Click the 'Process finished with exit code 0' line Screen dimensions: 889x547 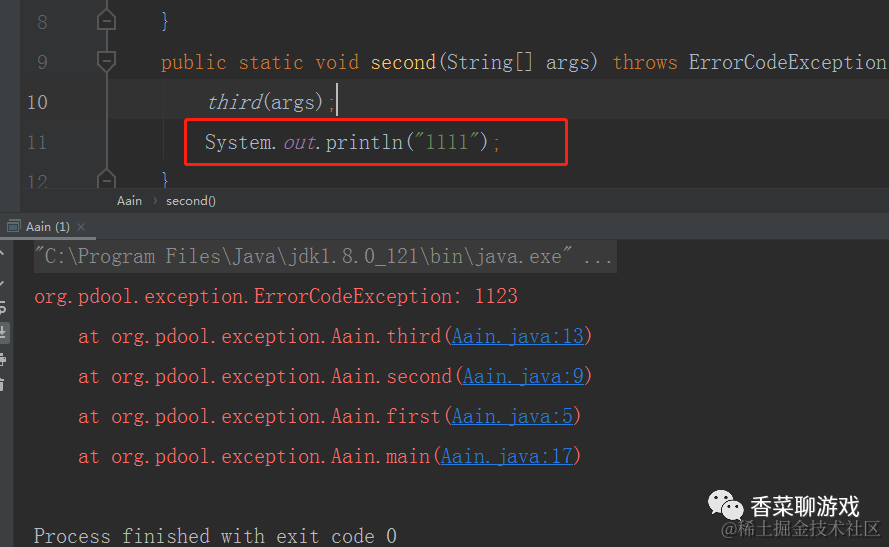[x=215, y=536]
